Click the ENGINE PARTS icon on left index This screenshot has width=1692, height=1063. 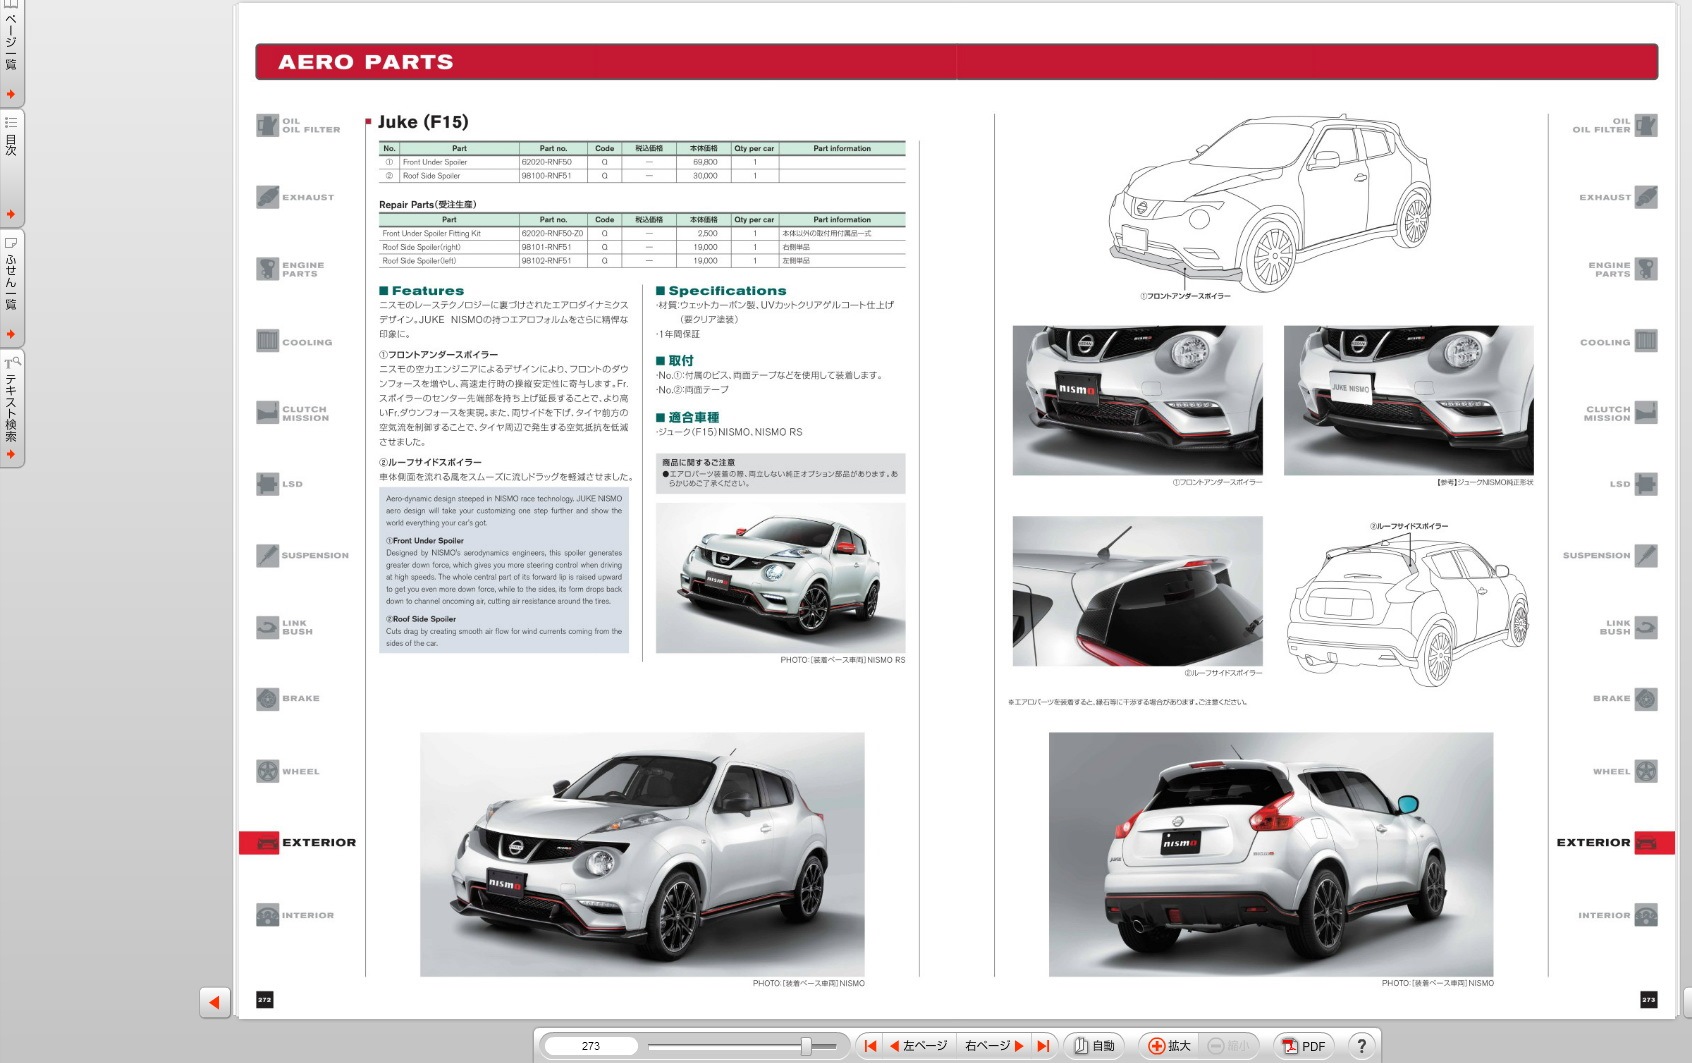tap(267, 269)
